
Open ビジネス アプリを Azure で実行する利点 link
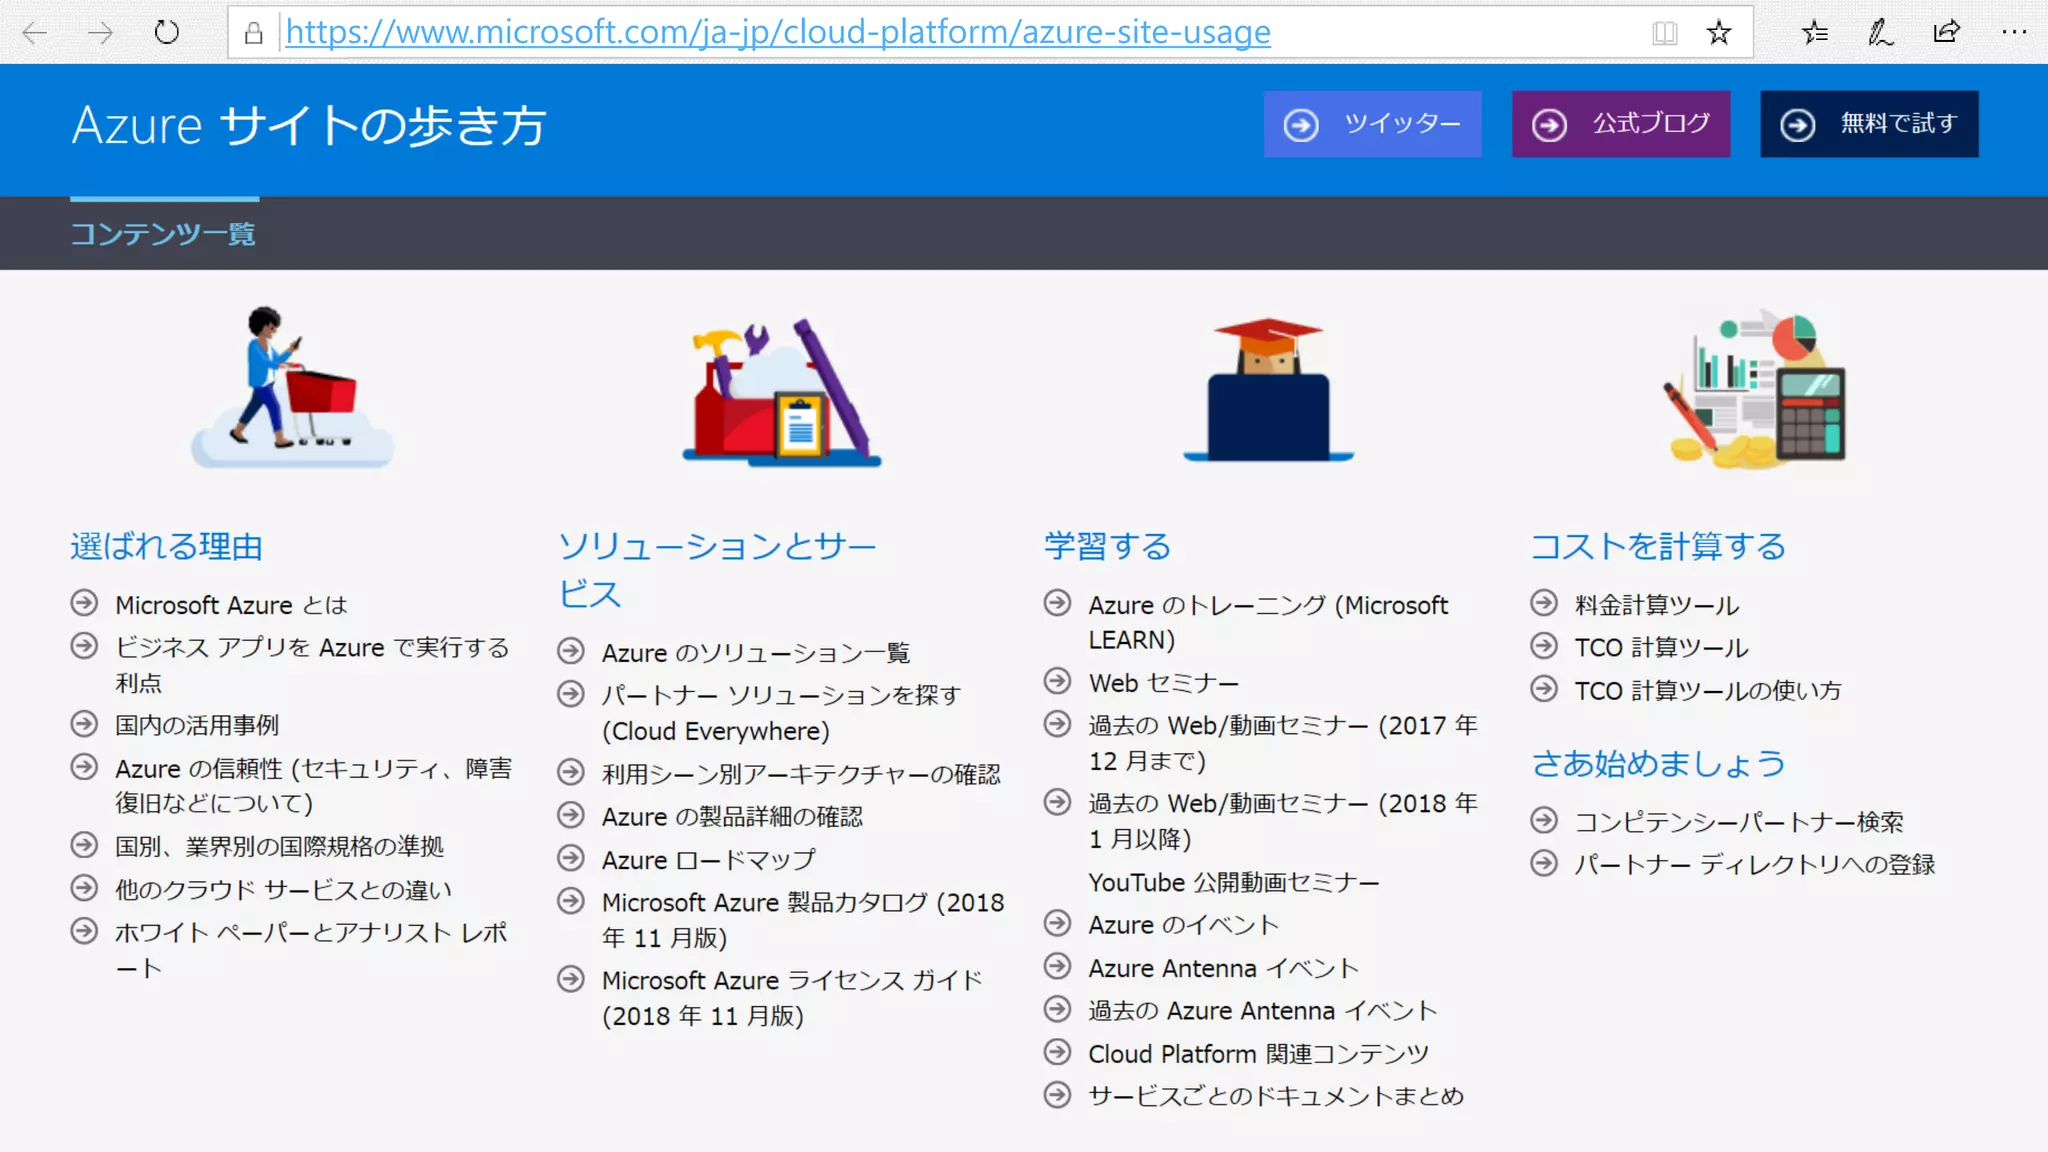pyautogui.click(x=312, y=665)
